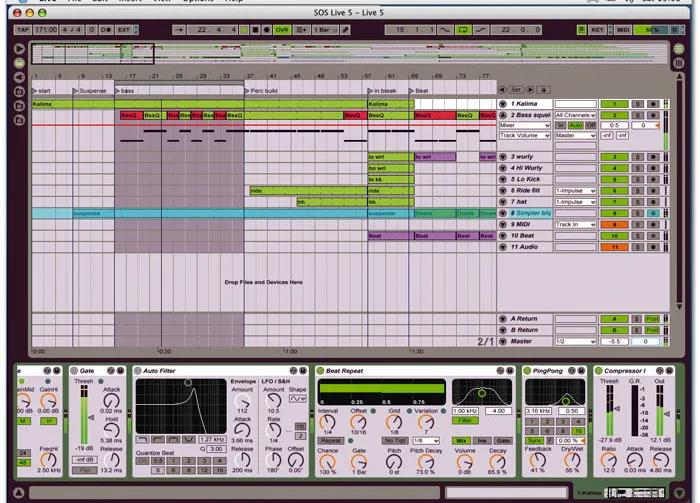This screenshot has width=700, height=503.
Task: Click the TAP tempo button
Action: tap(22, 30)
